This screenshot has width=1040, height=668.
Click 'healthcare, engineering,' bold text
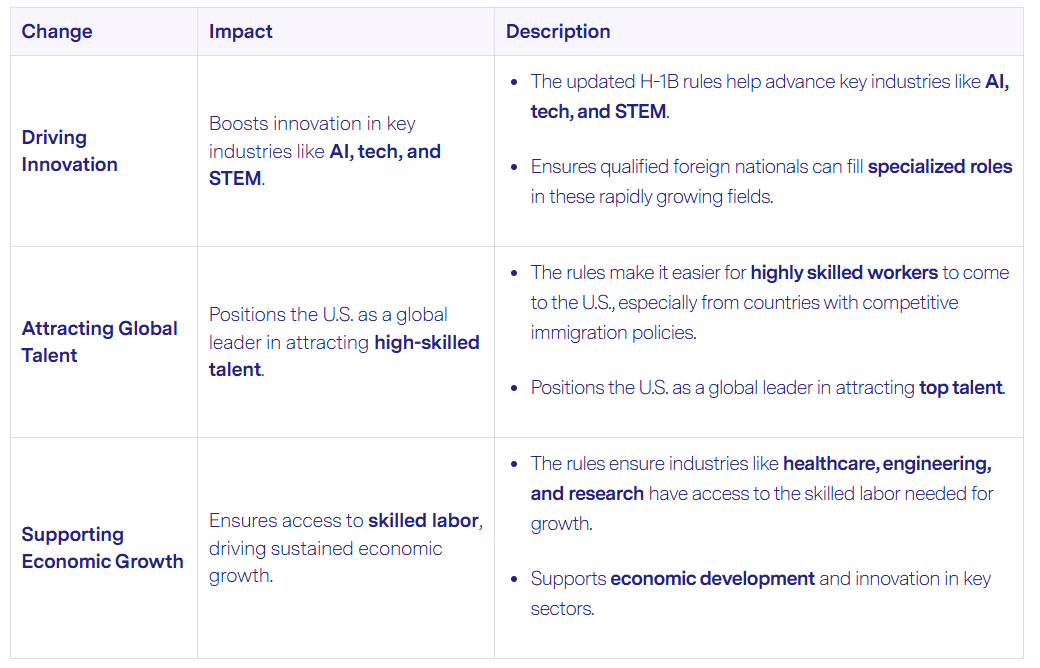[887, 464]
